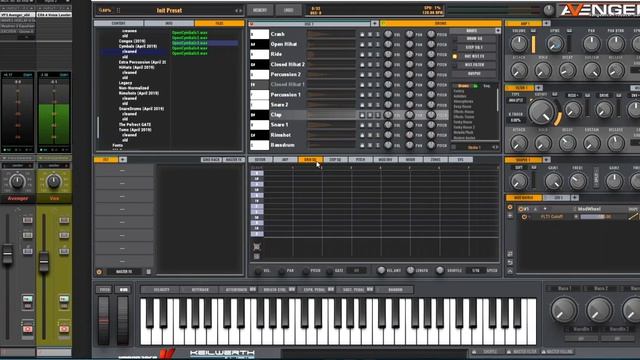This screenshot has height=360, width=640.
Task: Click the Init Preset name field
Action: click(169, 11)
